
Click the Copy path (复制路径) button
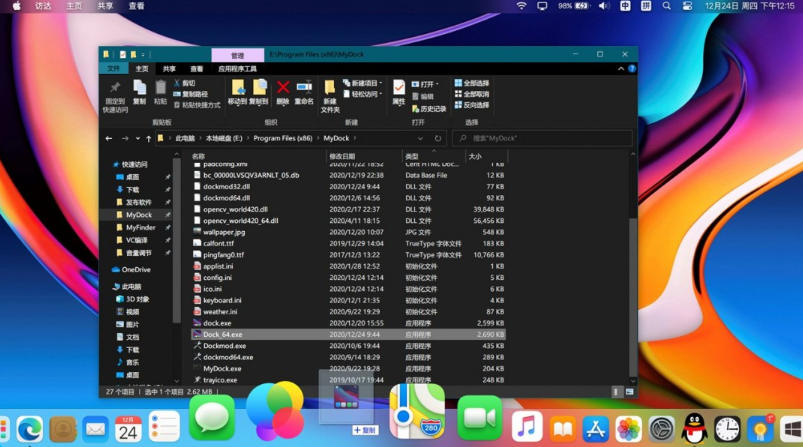[192, 94]
